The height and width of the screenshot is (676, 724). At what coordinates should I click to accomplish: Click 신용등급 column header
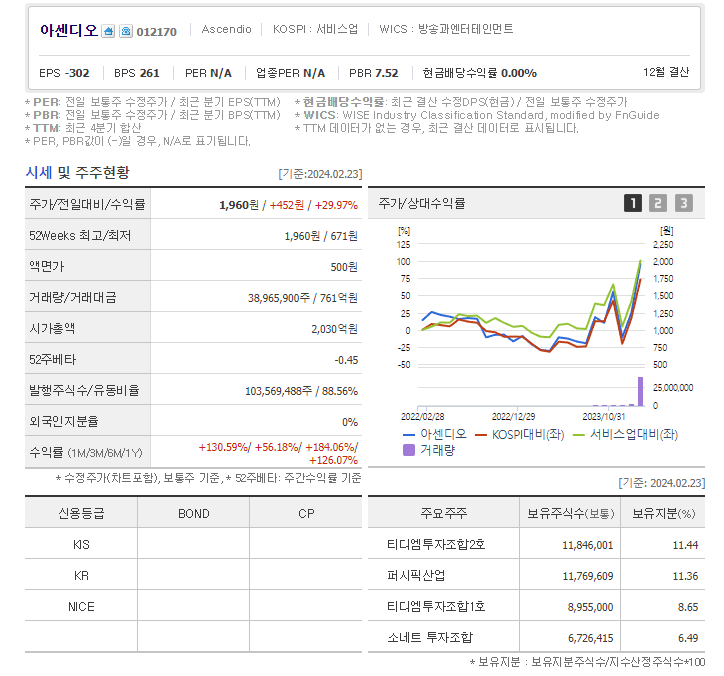pos(81,513)
